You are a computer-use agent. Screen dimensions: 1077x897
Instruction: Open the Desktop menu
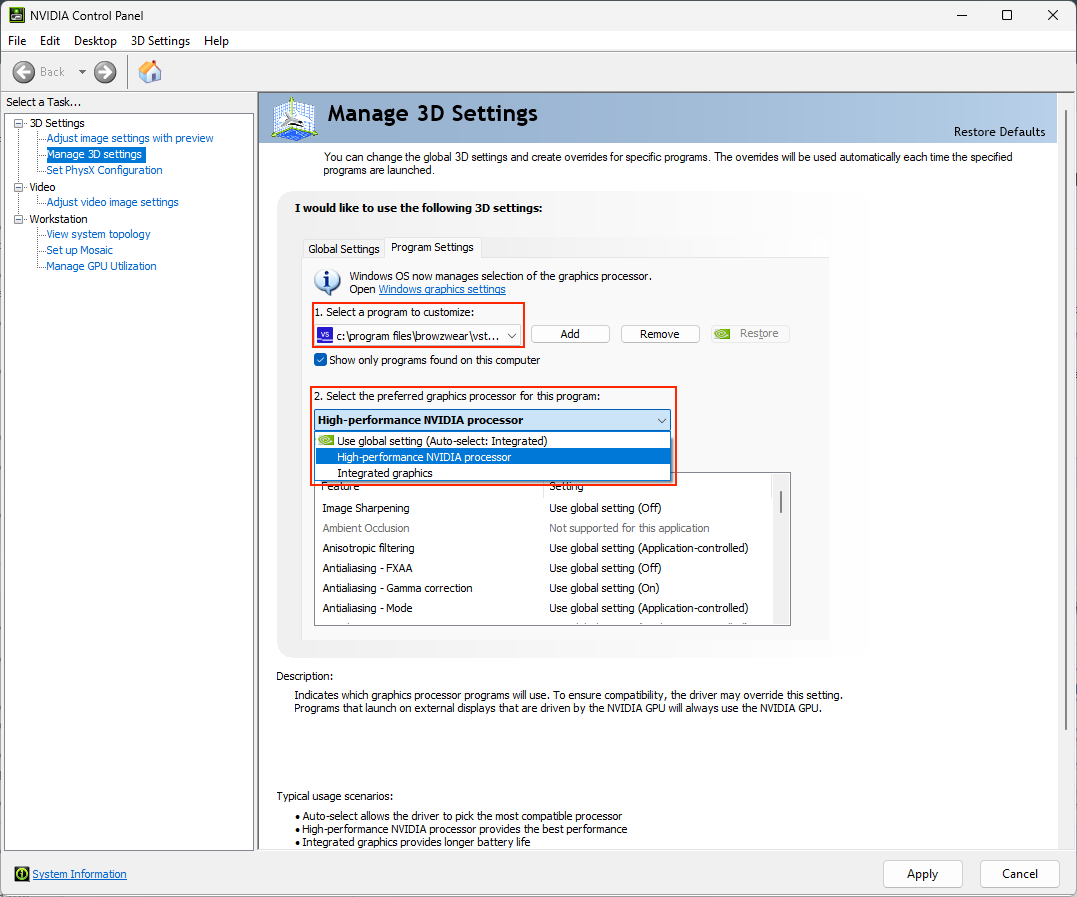click(x=95, y=41)
